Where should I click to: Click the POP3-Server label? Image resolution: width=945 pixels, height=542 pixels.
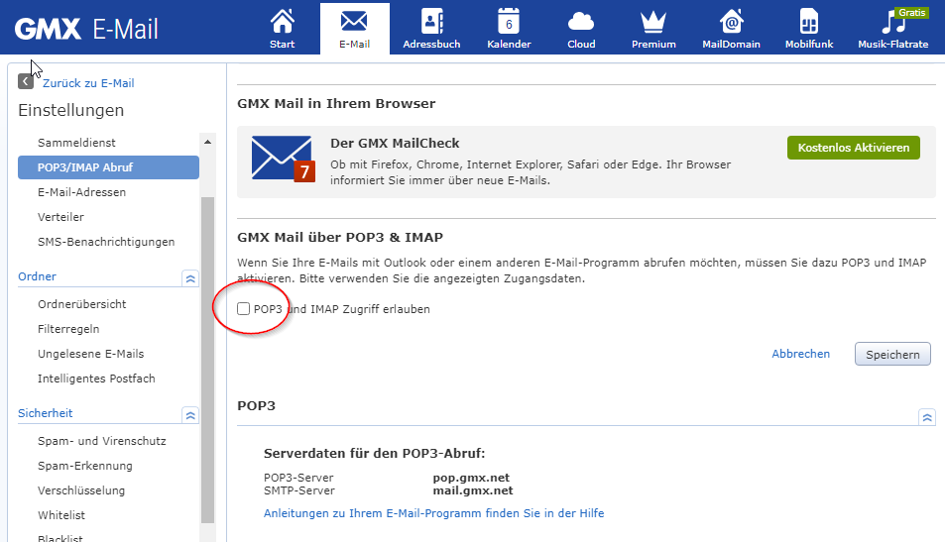click(x=298, y=477)
